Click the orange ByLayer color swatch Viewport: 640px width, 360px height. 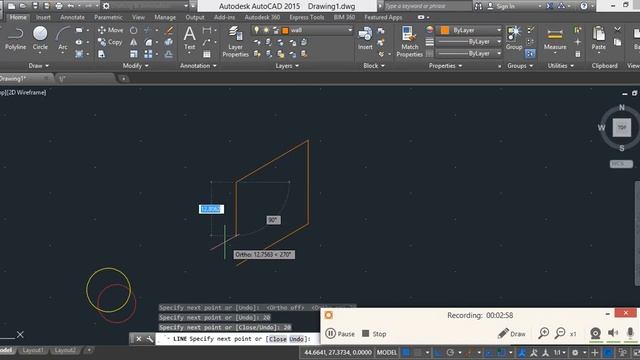tap(444, 30)
